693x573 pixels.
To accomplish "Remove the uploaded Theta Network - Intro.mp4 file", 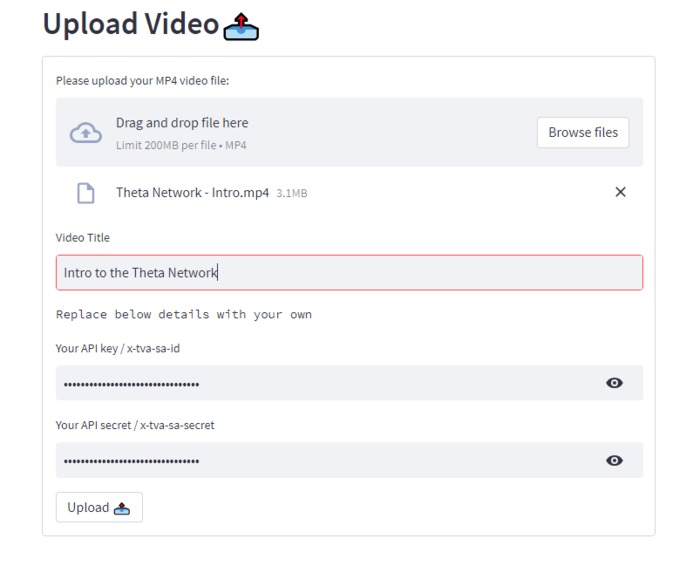I will pos(621,192).
